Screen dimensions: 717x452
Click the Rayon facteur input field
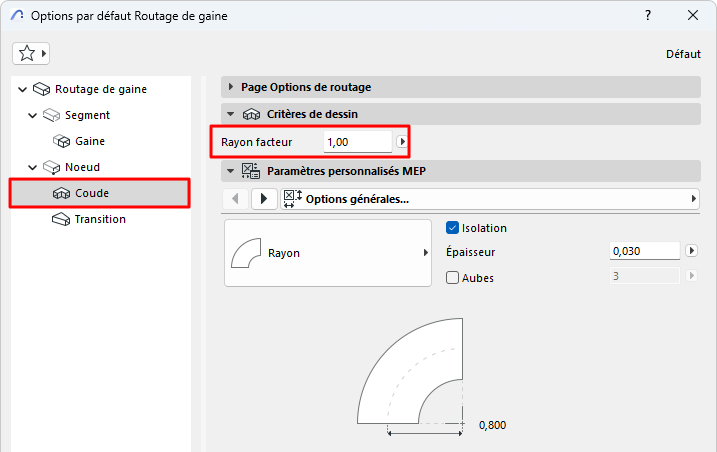(357, 142)
